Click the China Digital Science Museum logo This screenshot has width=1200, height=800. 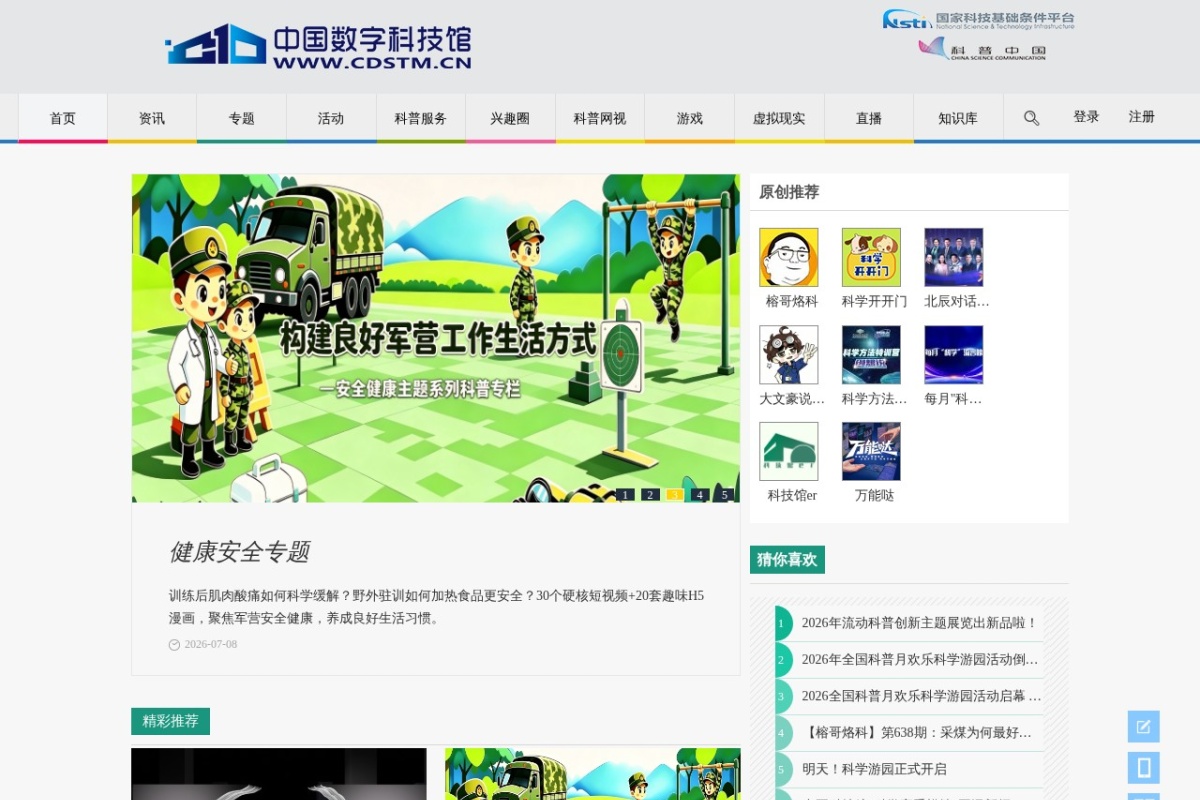coord(318,47)
